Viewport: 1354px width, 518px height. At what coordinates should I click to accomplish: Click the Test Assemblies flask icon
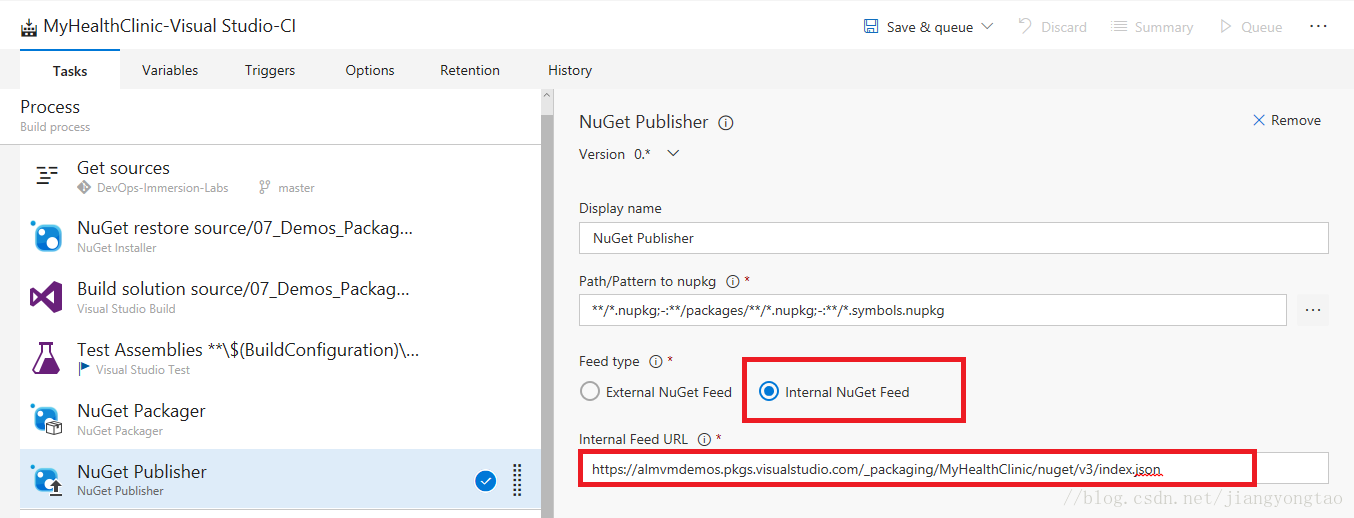tap(46, 358)
